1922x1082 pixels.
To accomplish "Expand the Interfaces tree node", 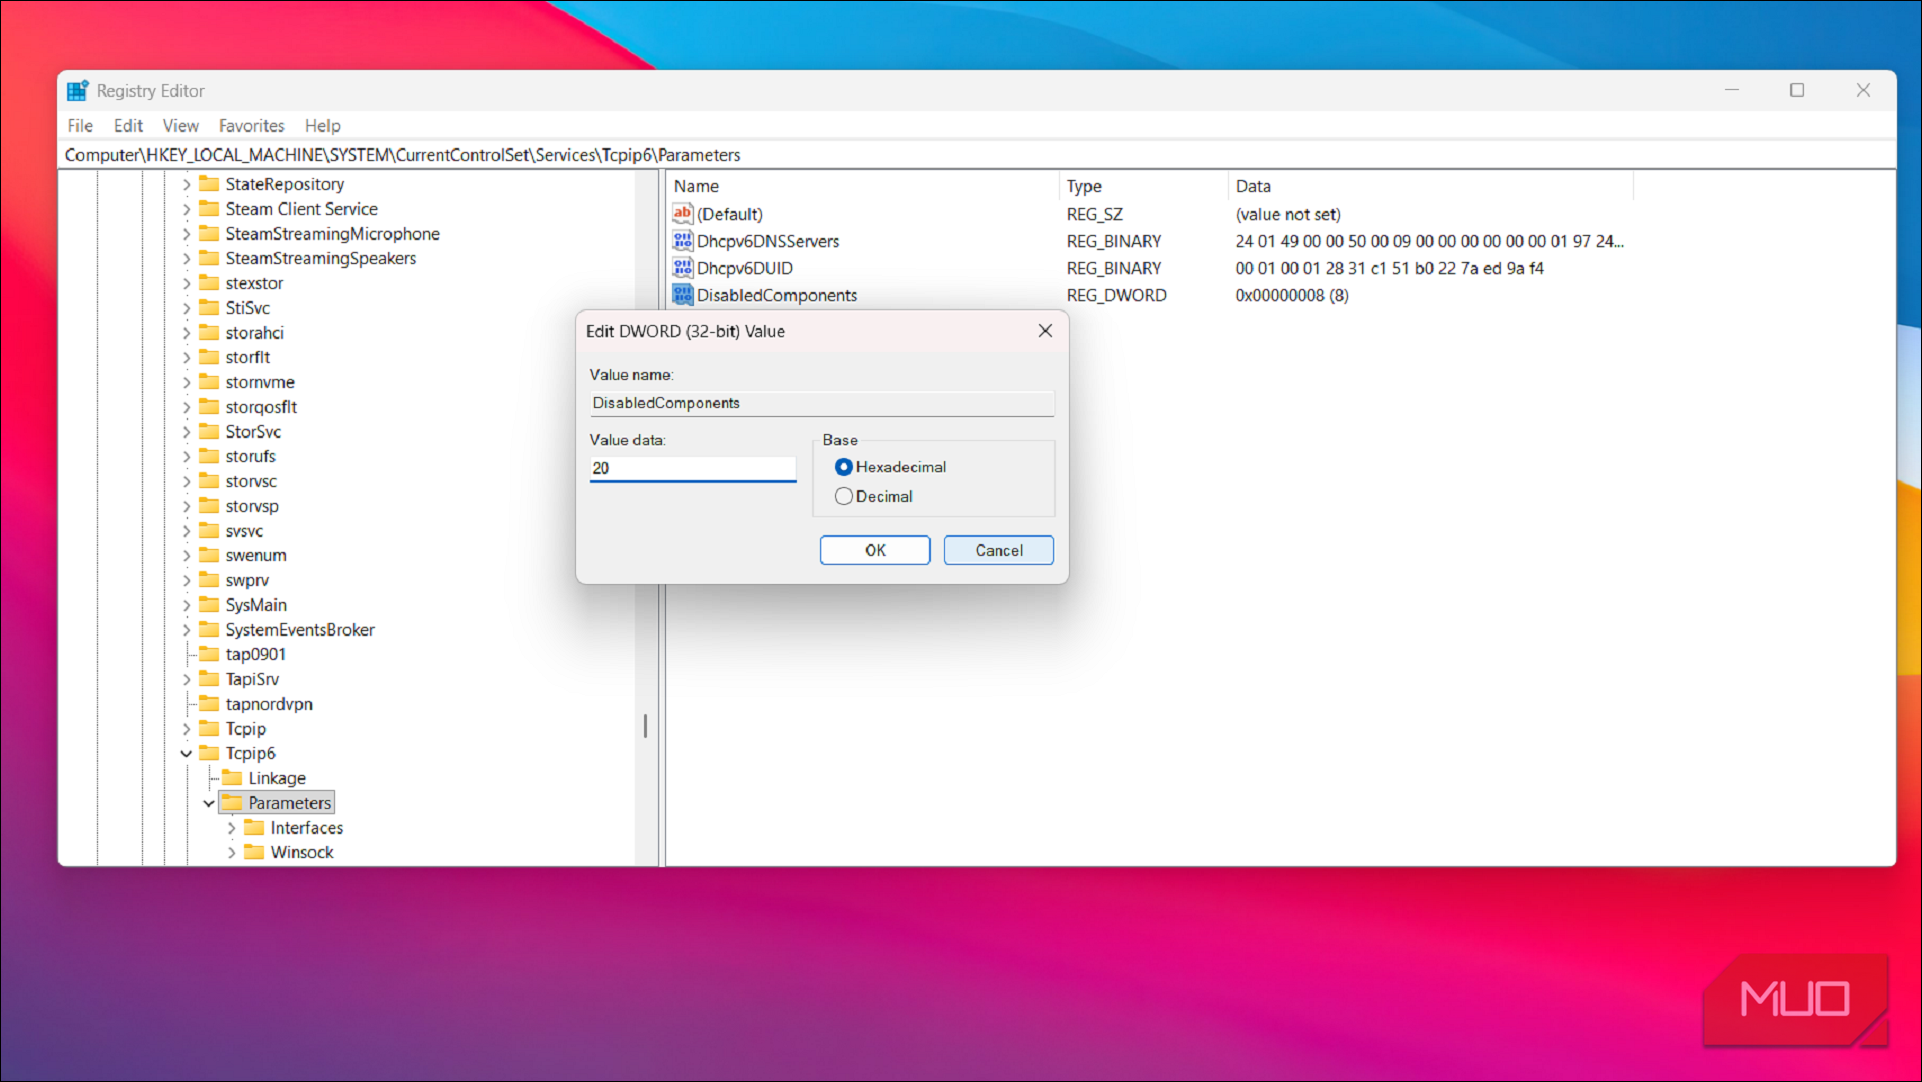I will point(231,828).
